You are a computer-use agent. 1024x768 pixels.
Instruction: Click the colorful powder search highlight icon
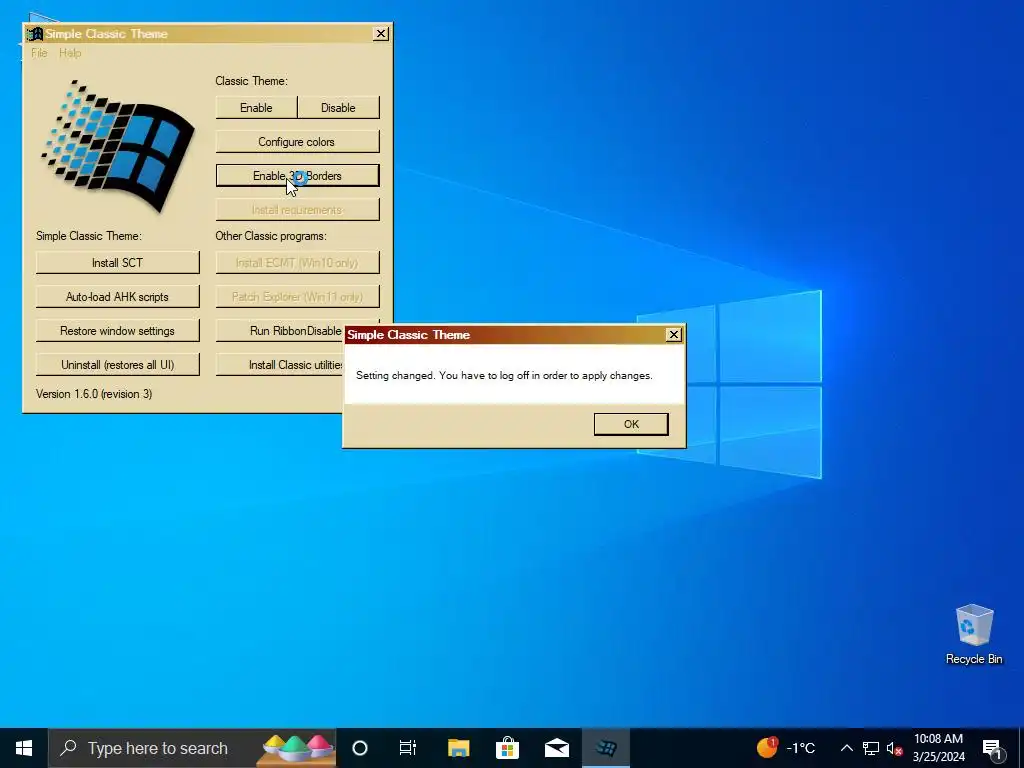pyautogui.click(x=297, y=748)
